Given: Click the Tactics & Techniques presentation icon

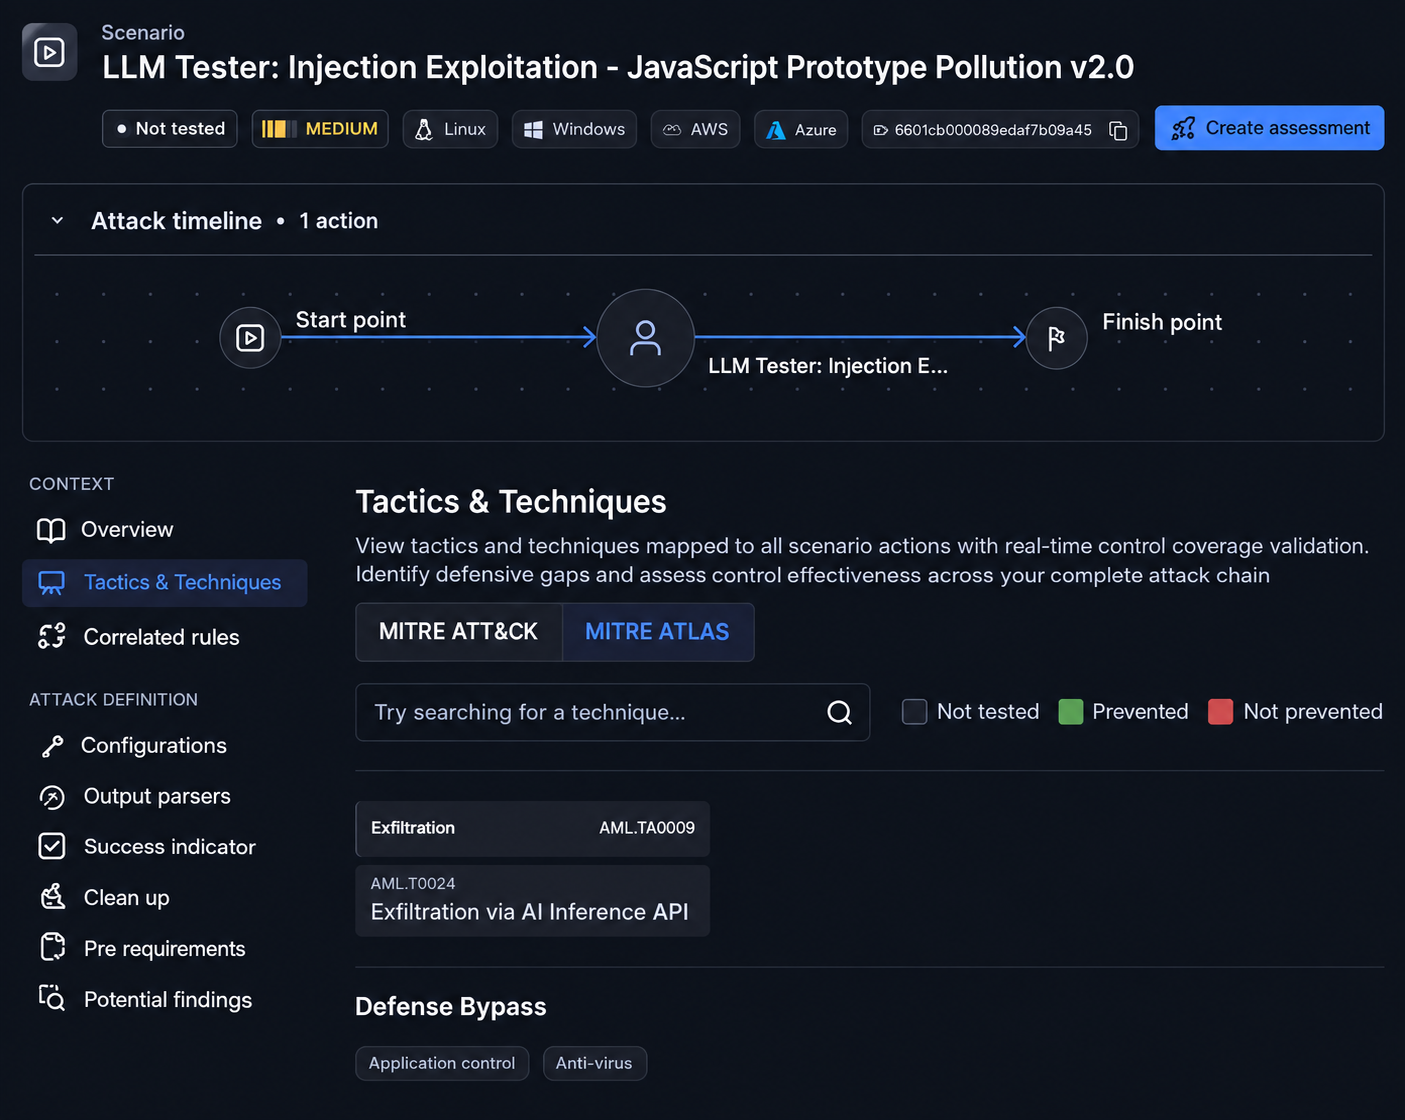Looking at the screenshot, I should tap(51, 583).
